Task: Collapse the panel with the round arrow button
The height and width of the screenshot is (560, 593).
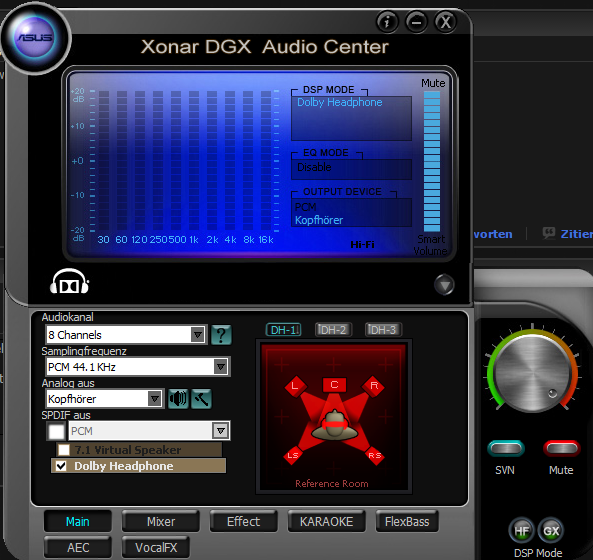Action: pyautogui.click(x=444, y=285)
